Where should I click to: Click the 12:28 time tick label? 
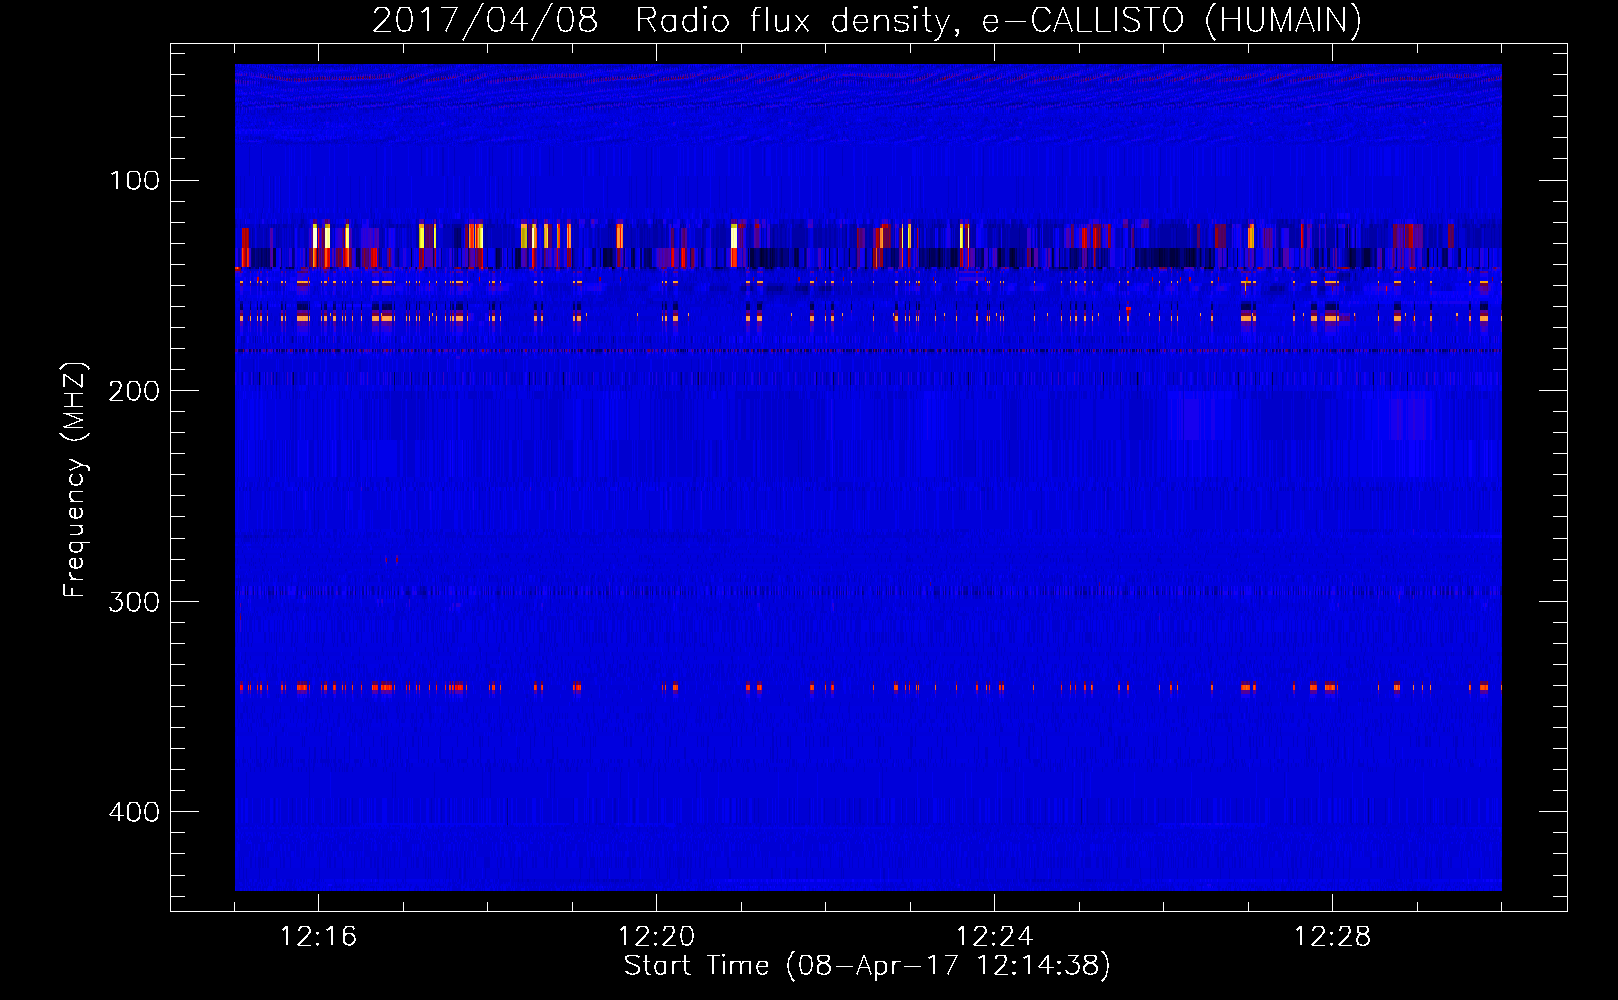1332,937
